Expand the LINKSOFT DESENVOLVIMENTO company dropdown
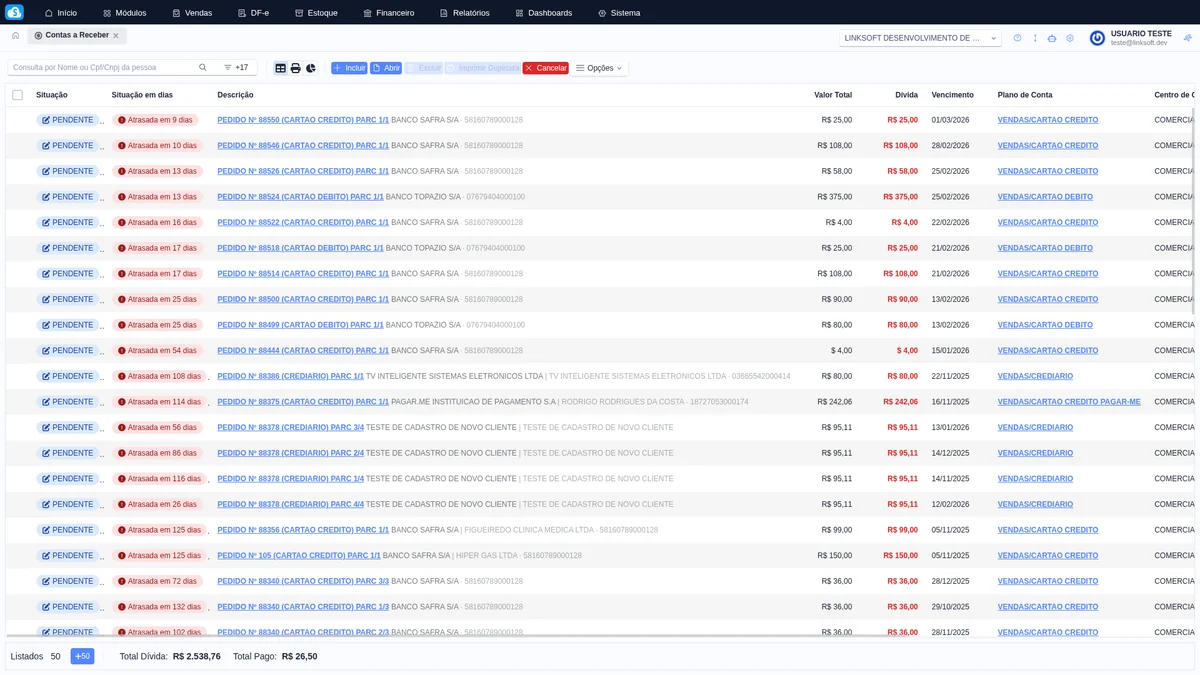Screen dimensions: 1200x675 pyautogui.click(x=920, y=38)
